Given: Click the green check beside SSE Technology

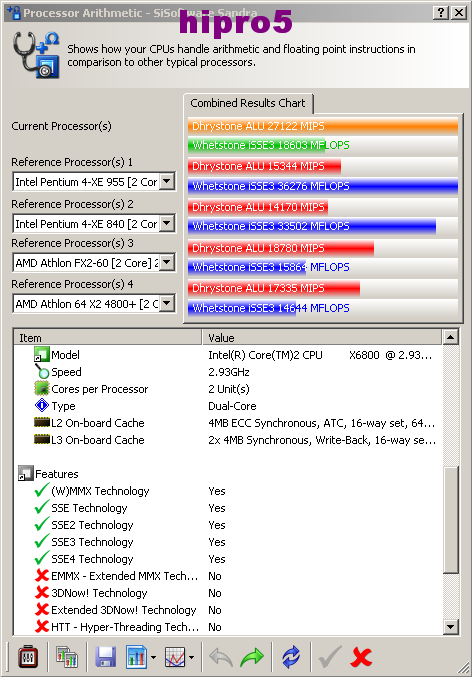Looking at the screenshot, I should click(41, 507).
